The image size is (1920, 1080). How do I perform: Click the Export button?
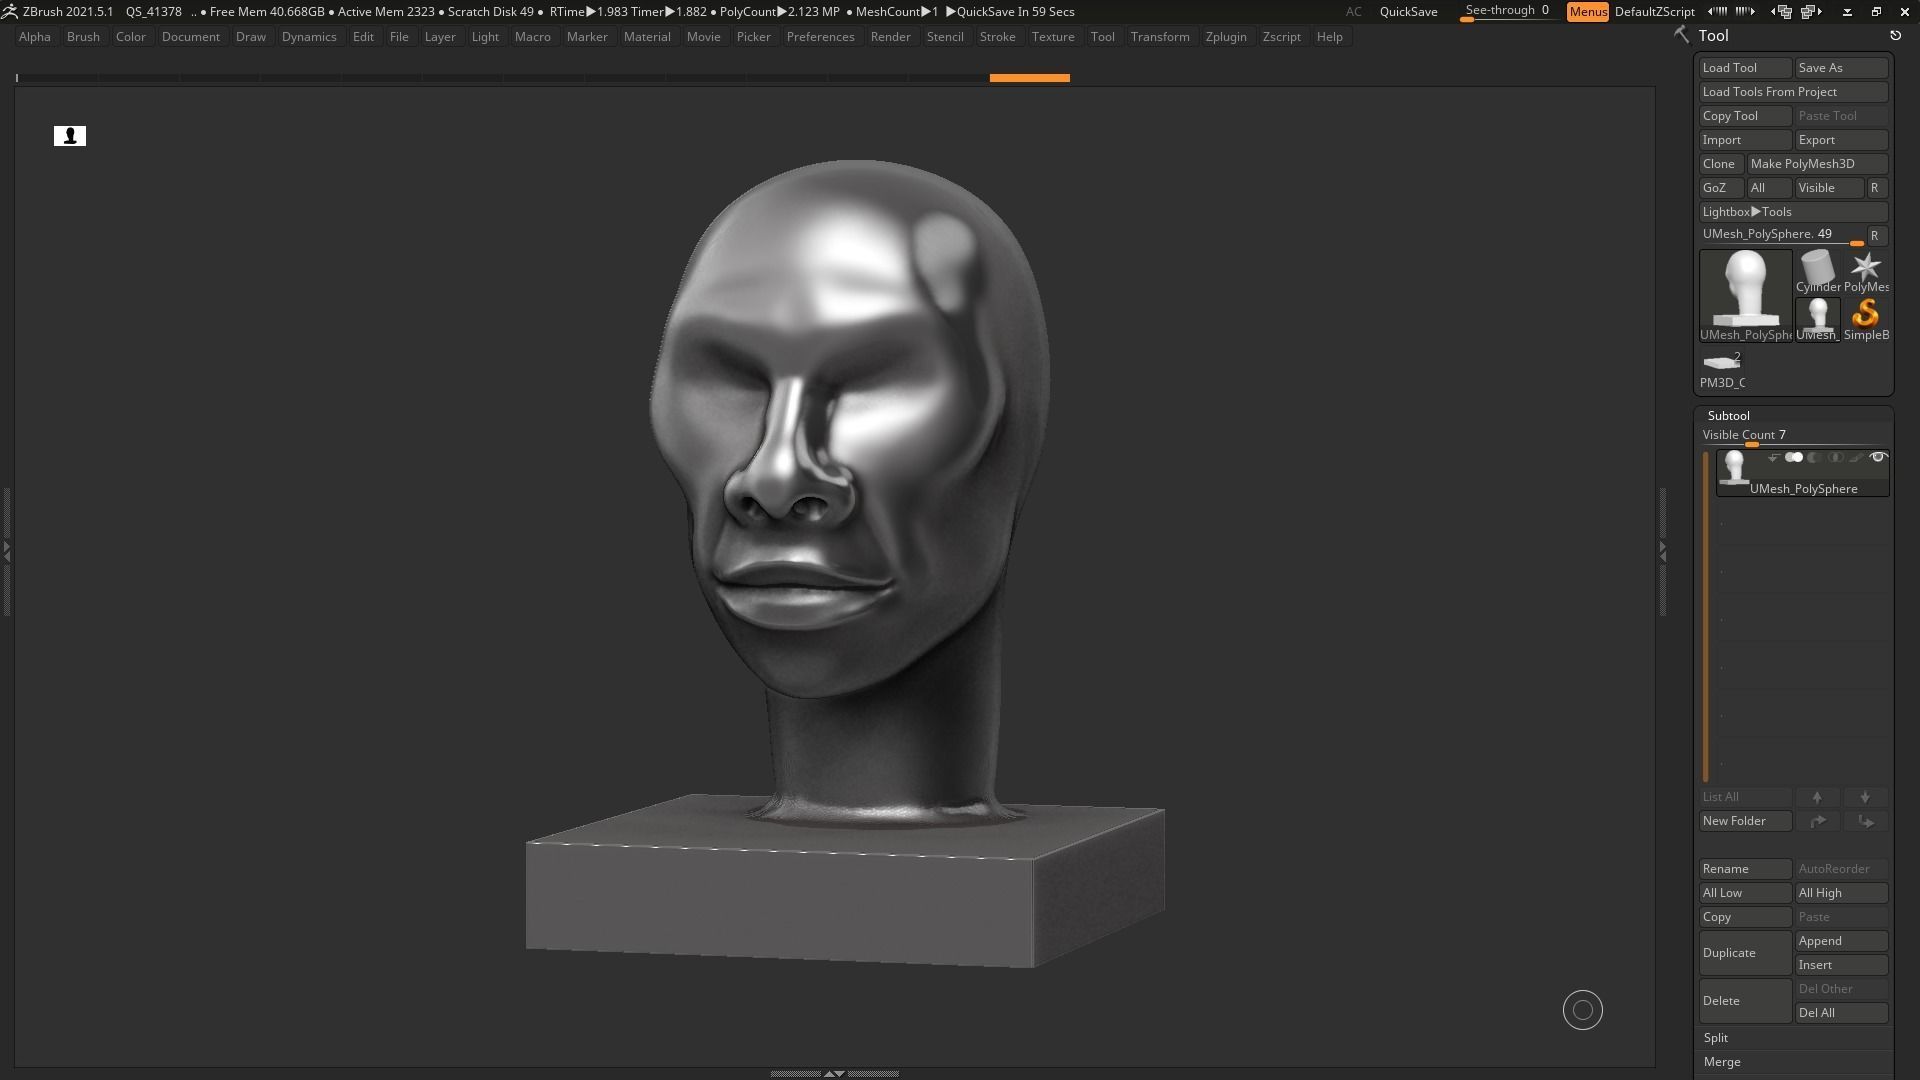[1841, 140]
